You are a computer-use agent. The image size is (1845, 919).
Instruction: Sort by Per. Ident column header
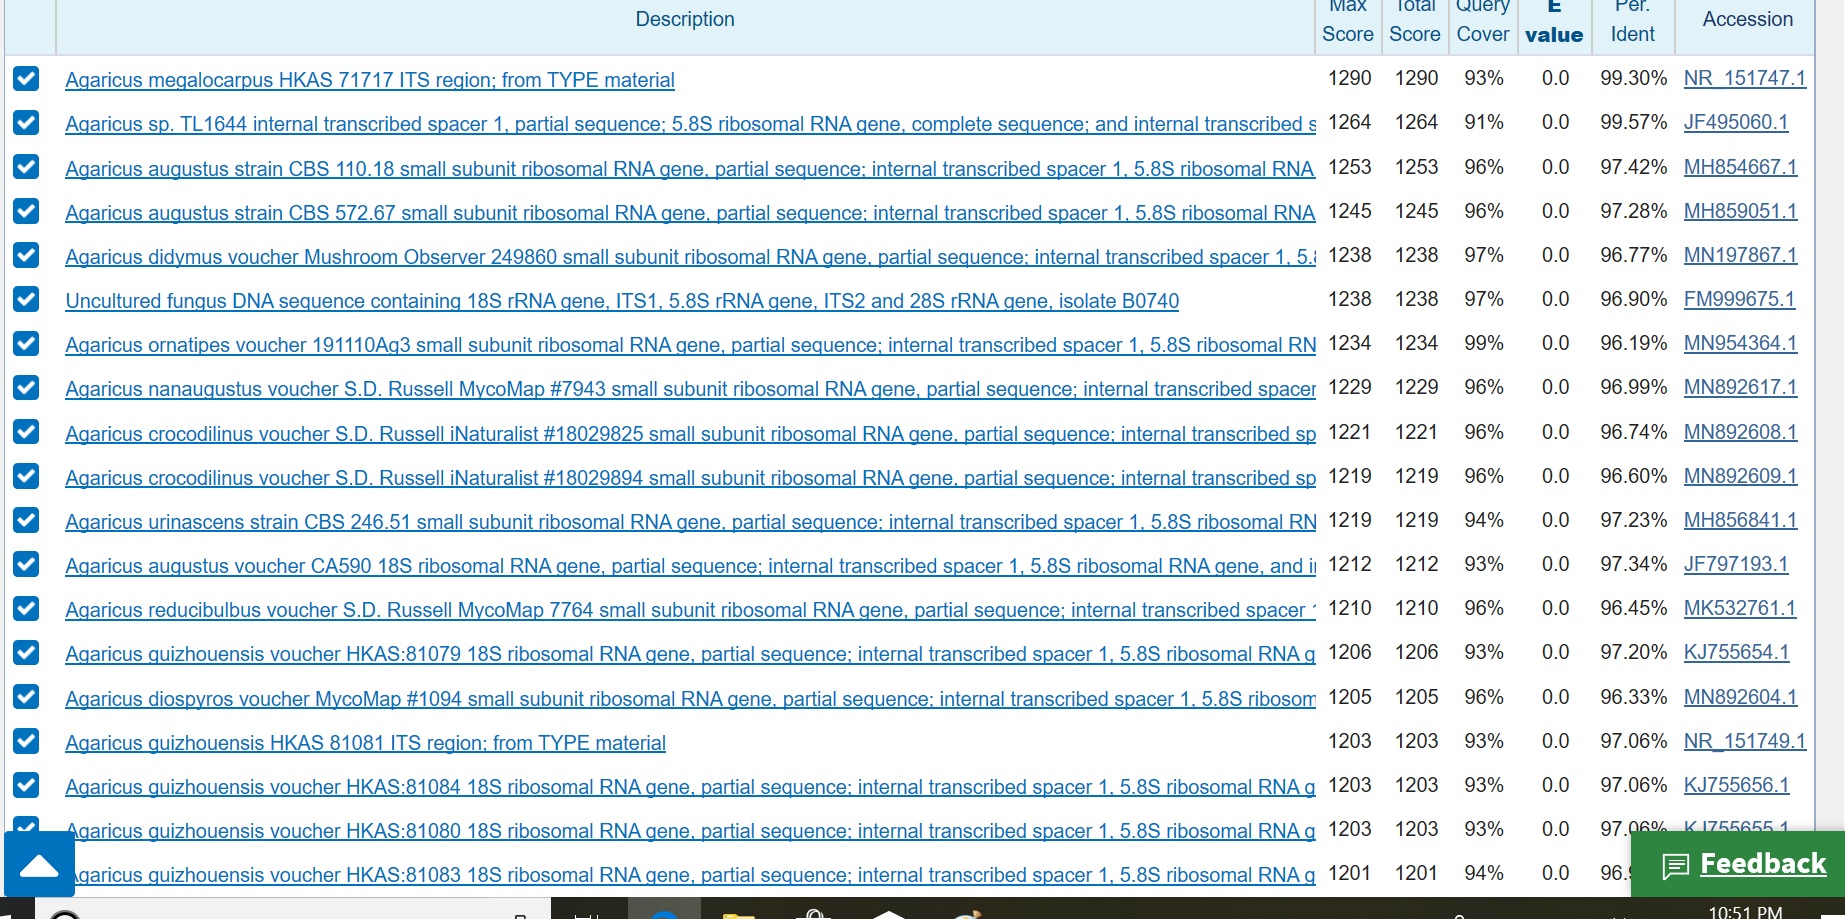1632,22
